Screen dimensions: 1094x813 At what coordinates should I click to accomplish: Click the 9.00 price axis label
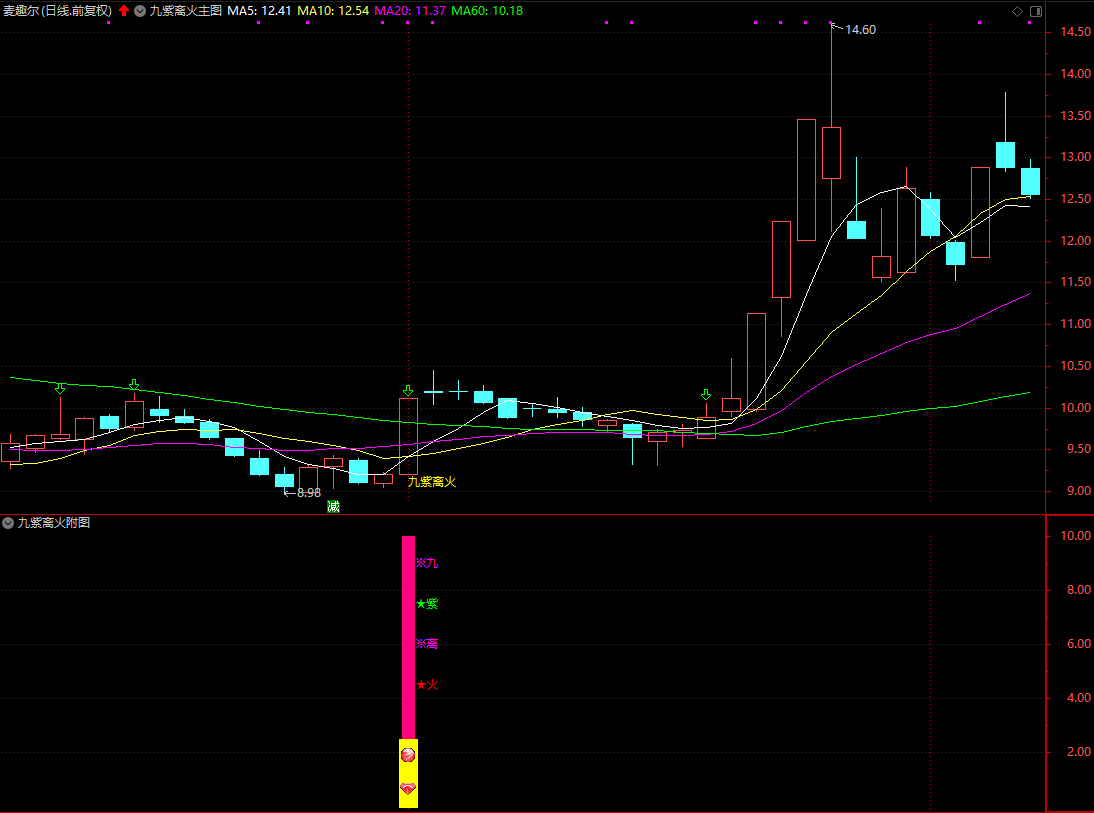tap(1079, 491)
